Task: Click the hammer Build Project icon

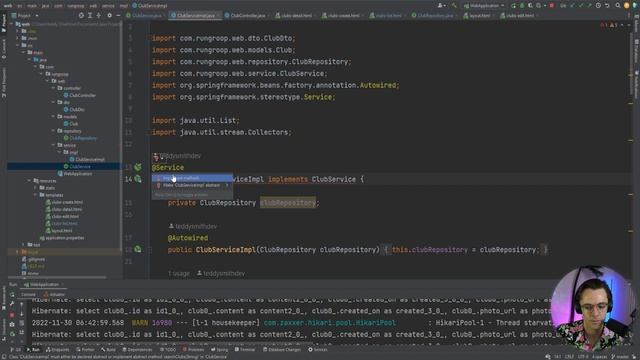Action: 454,6
